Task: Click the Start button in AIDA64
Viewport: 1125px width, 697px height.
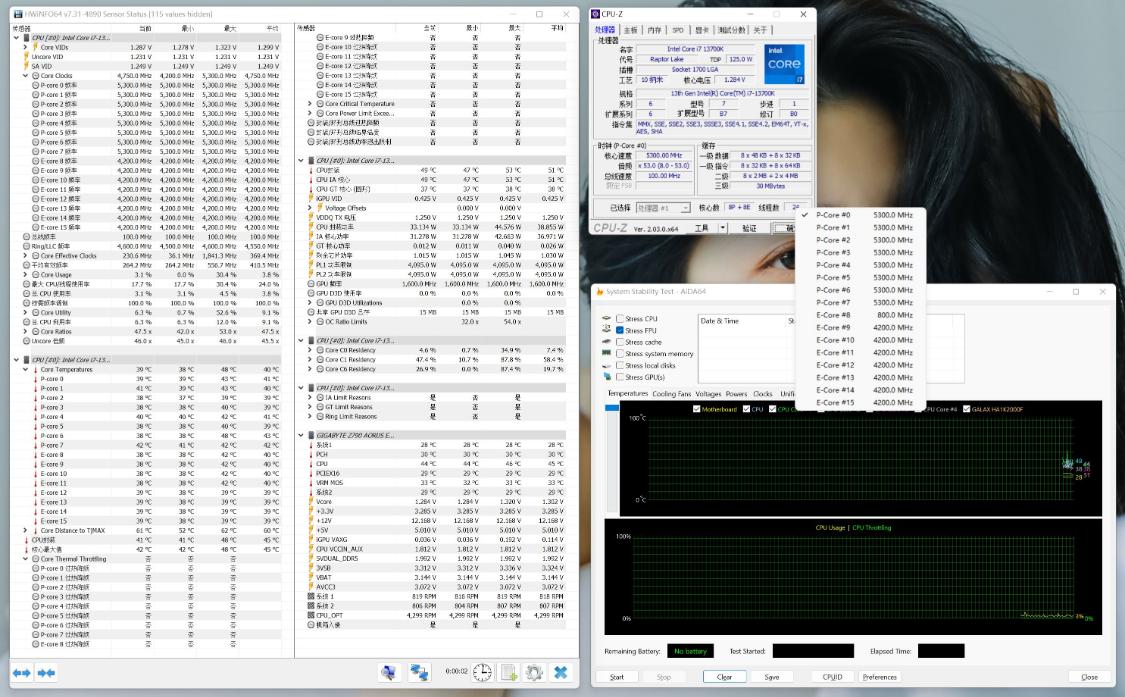Action: pyautogui.click(x=616, y=677)
